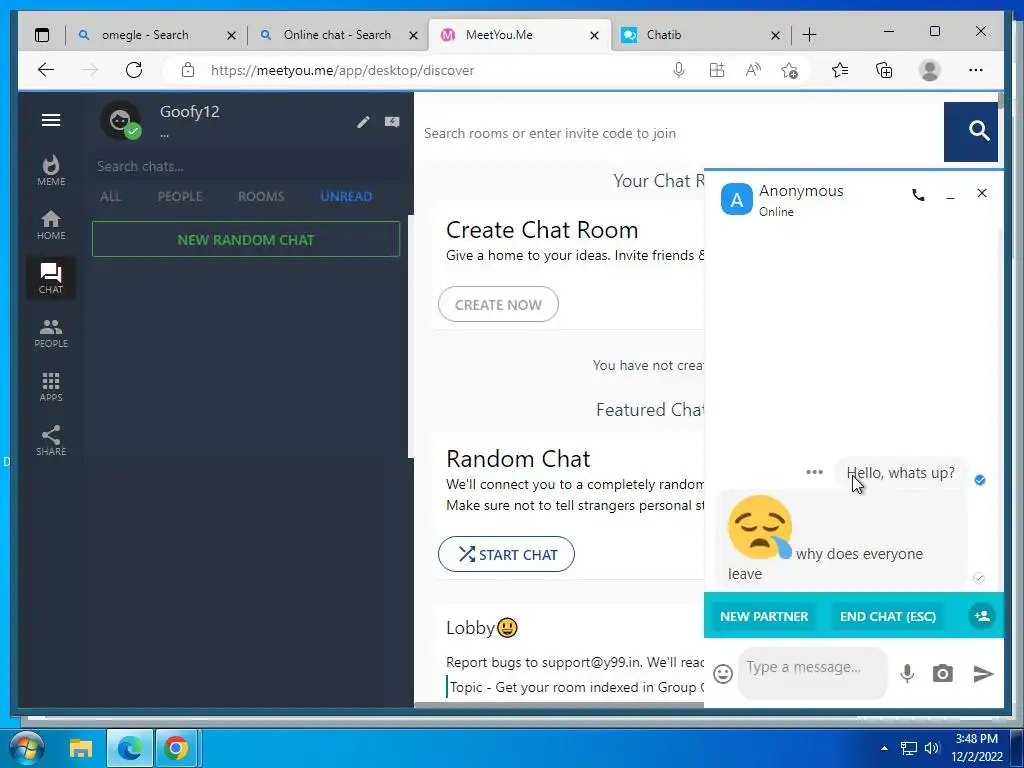1024x768 pixels.
Task: Click in the Type a message field
Action: pos(813,673)
